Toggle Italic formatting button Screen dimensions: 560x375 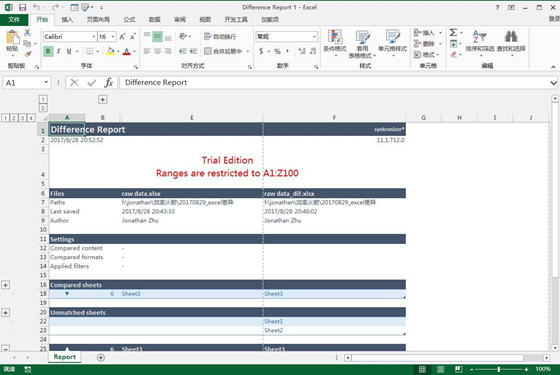click(58, 51)
